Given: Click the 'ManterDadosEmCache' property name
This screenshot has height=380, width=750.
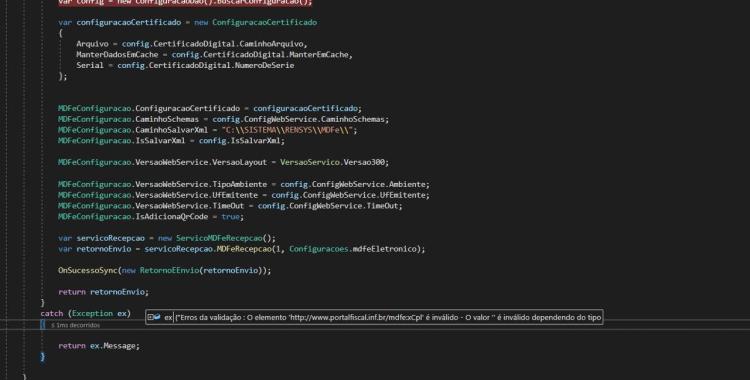Looking at the screenshot, I should click(x=117, y=55).
